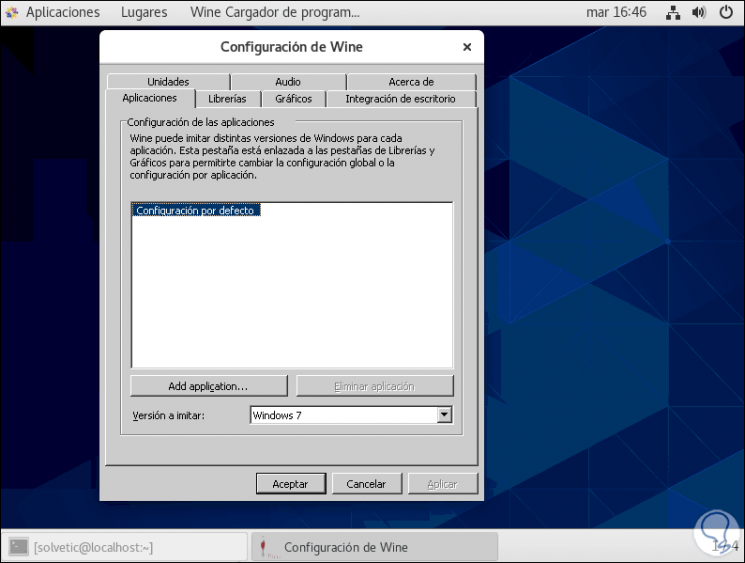Click the Cancelar button
745x563 pixels.
pyautogui.click(x=366, y=484)
